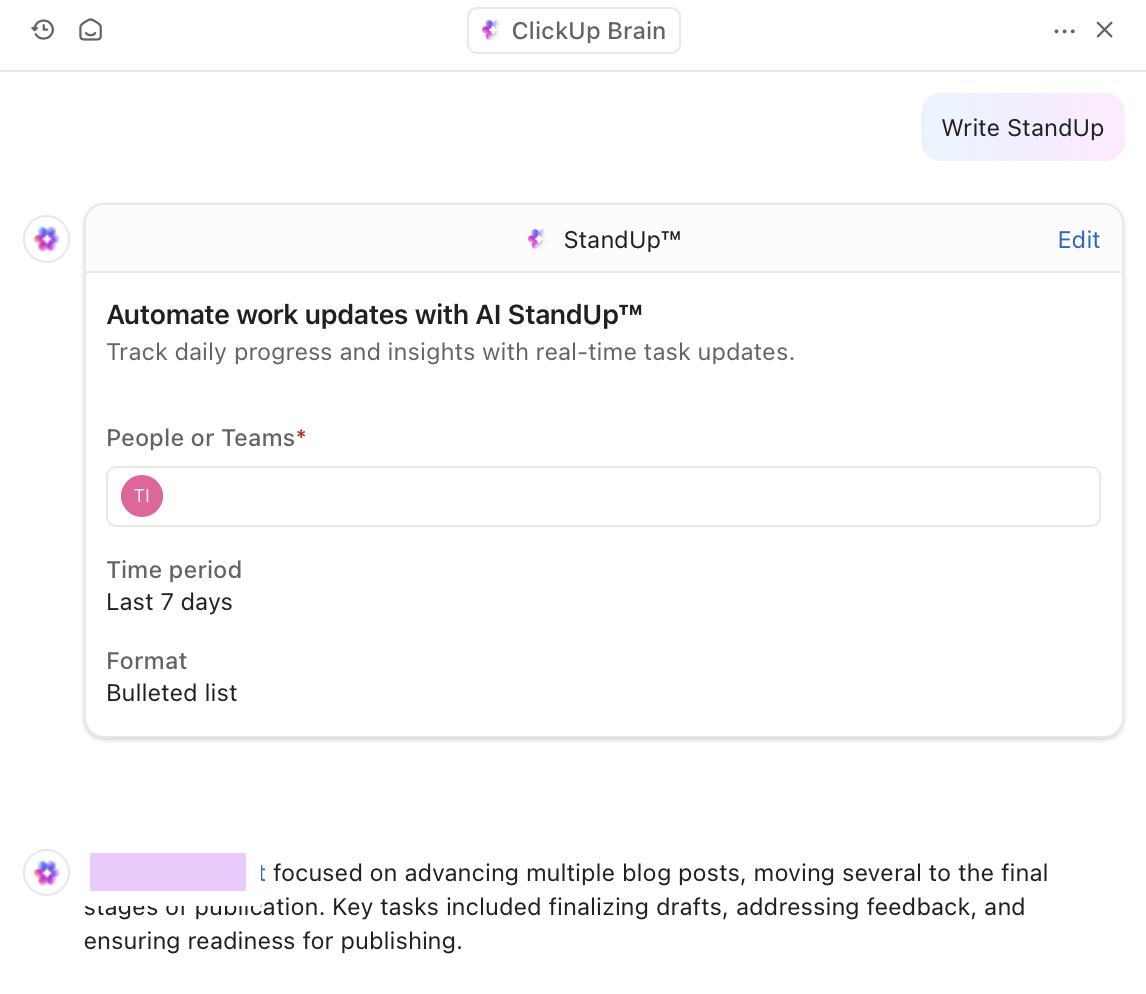Open the ClickUp Brain selector button

(x=573, y=31)
